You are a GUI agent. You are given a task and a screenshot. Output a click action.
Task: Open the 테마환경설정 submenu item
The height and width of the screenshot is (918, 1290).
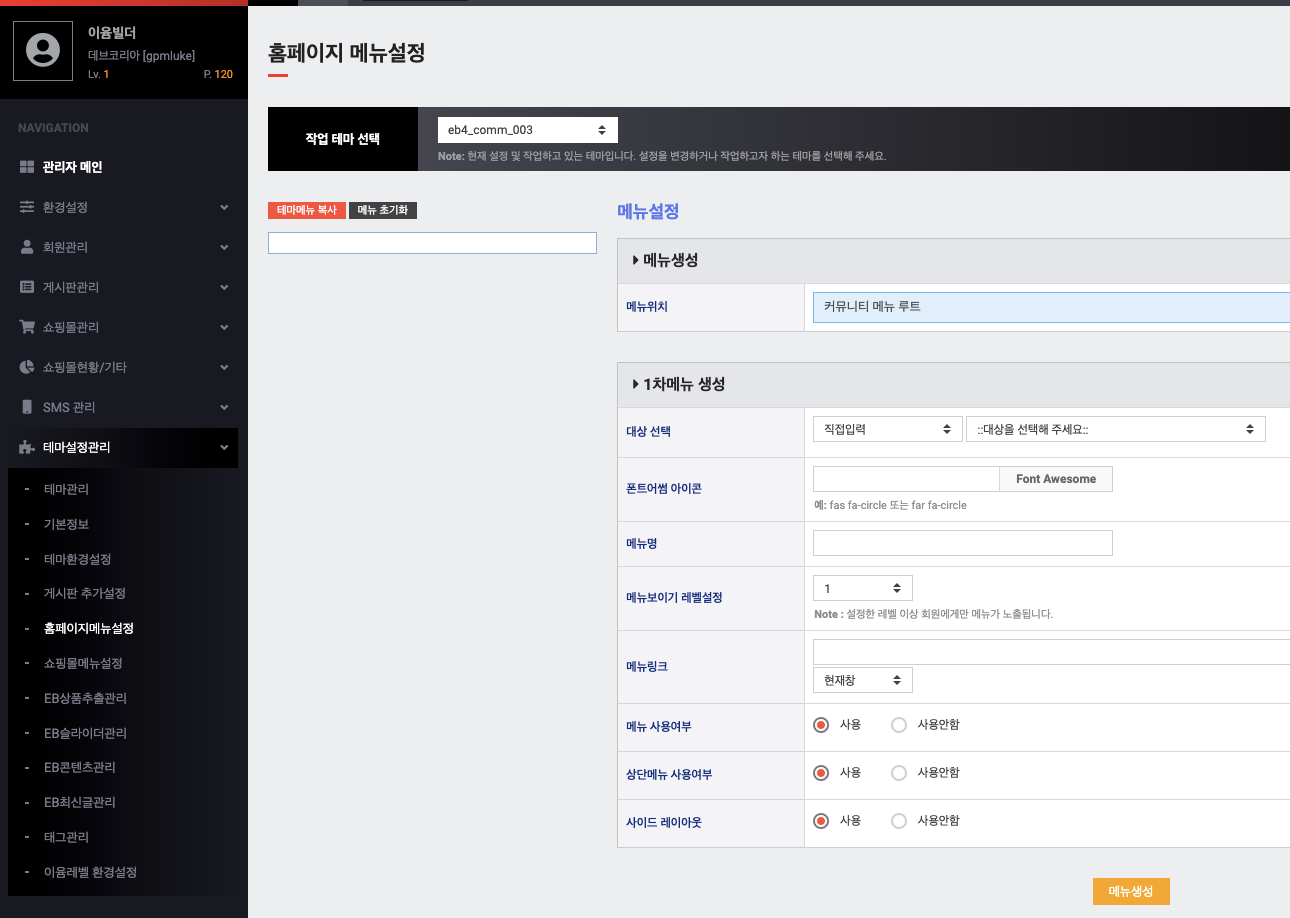point(77,559)
